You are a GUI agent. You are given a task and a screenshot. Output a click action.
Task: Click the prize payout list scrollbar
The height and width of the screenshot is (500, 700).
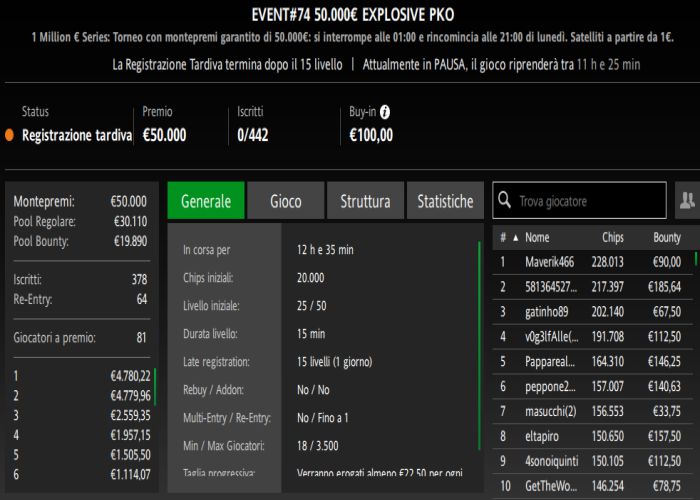(x=156, y=386)
